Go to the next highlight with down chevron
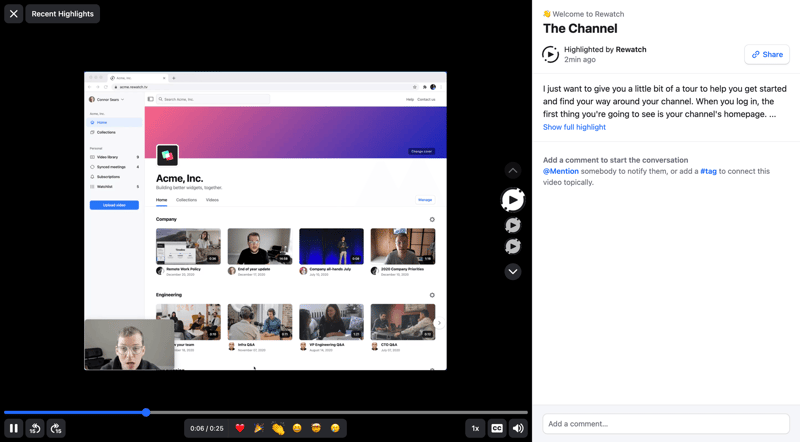The width and height of the screenshot is (800, 442). click(x=513, y=272)
